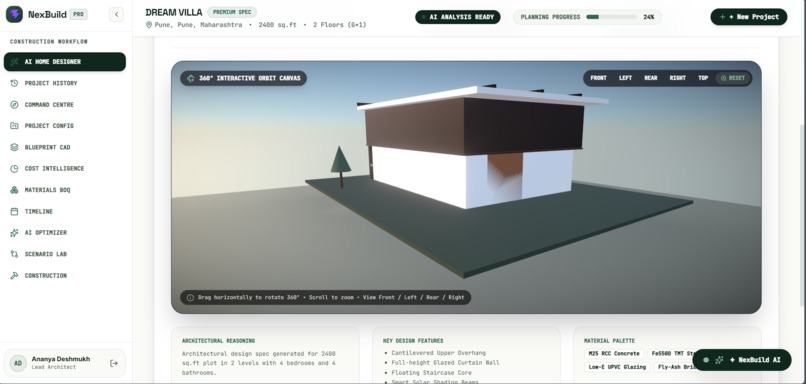Click the Project History clock icon
The image size is (806, 384).
14,83
